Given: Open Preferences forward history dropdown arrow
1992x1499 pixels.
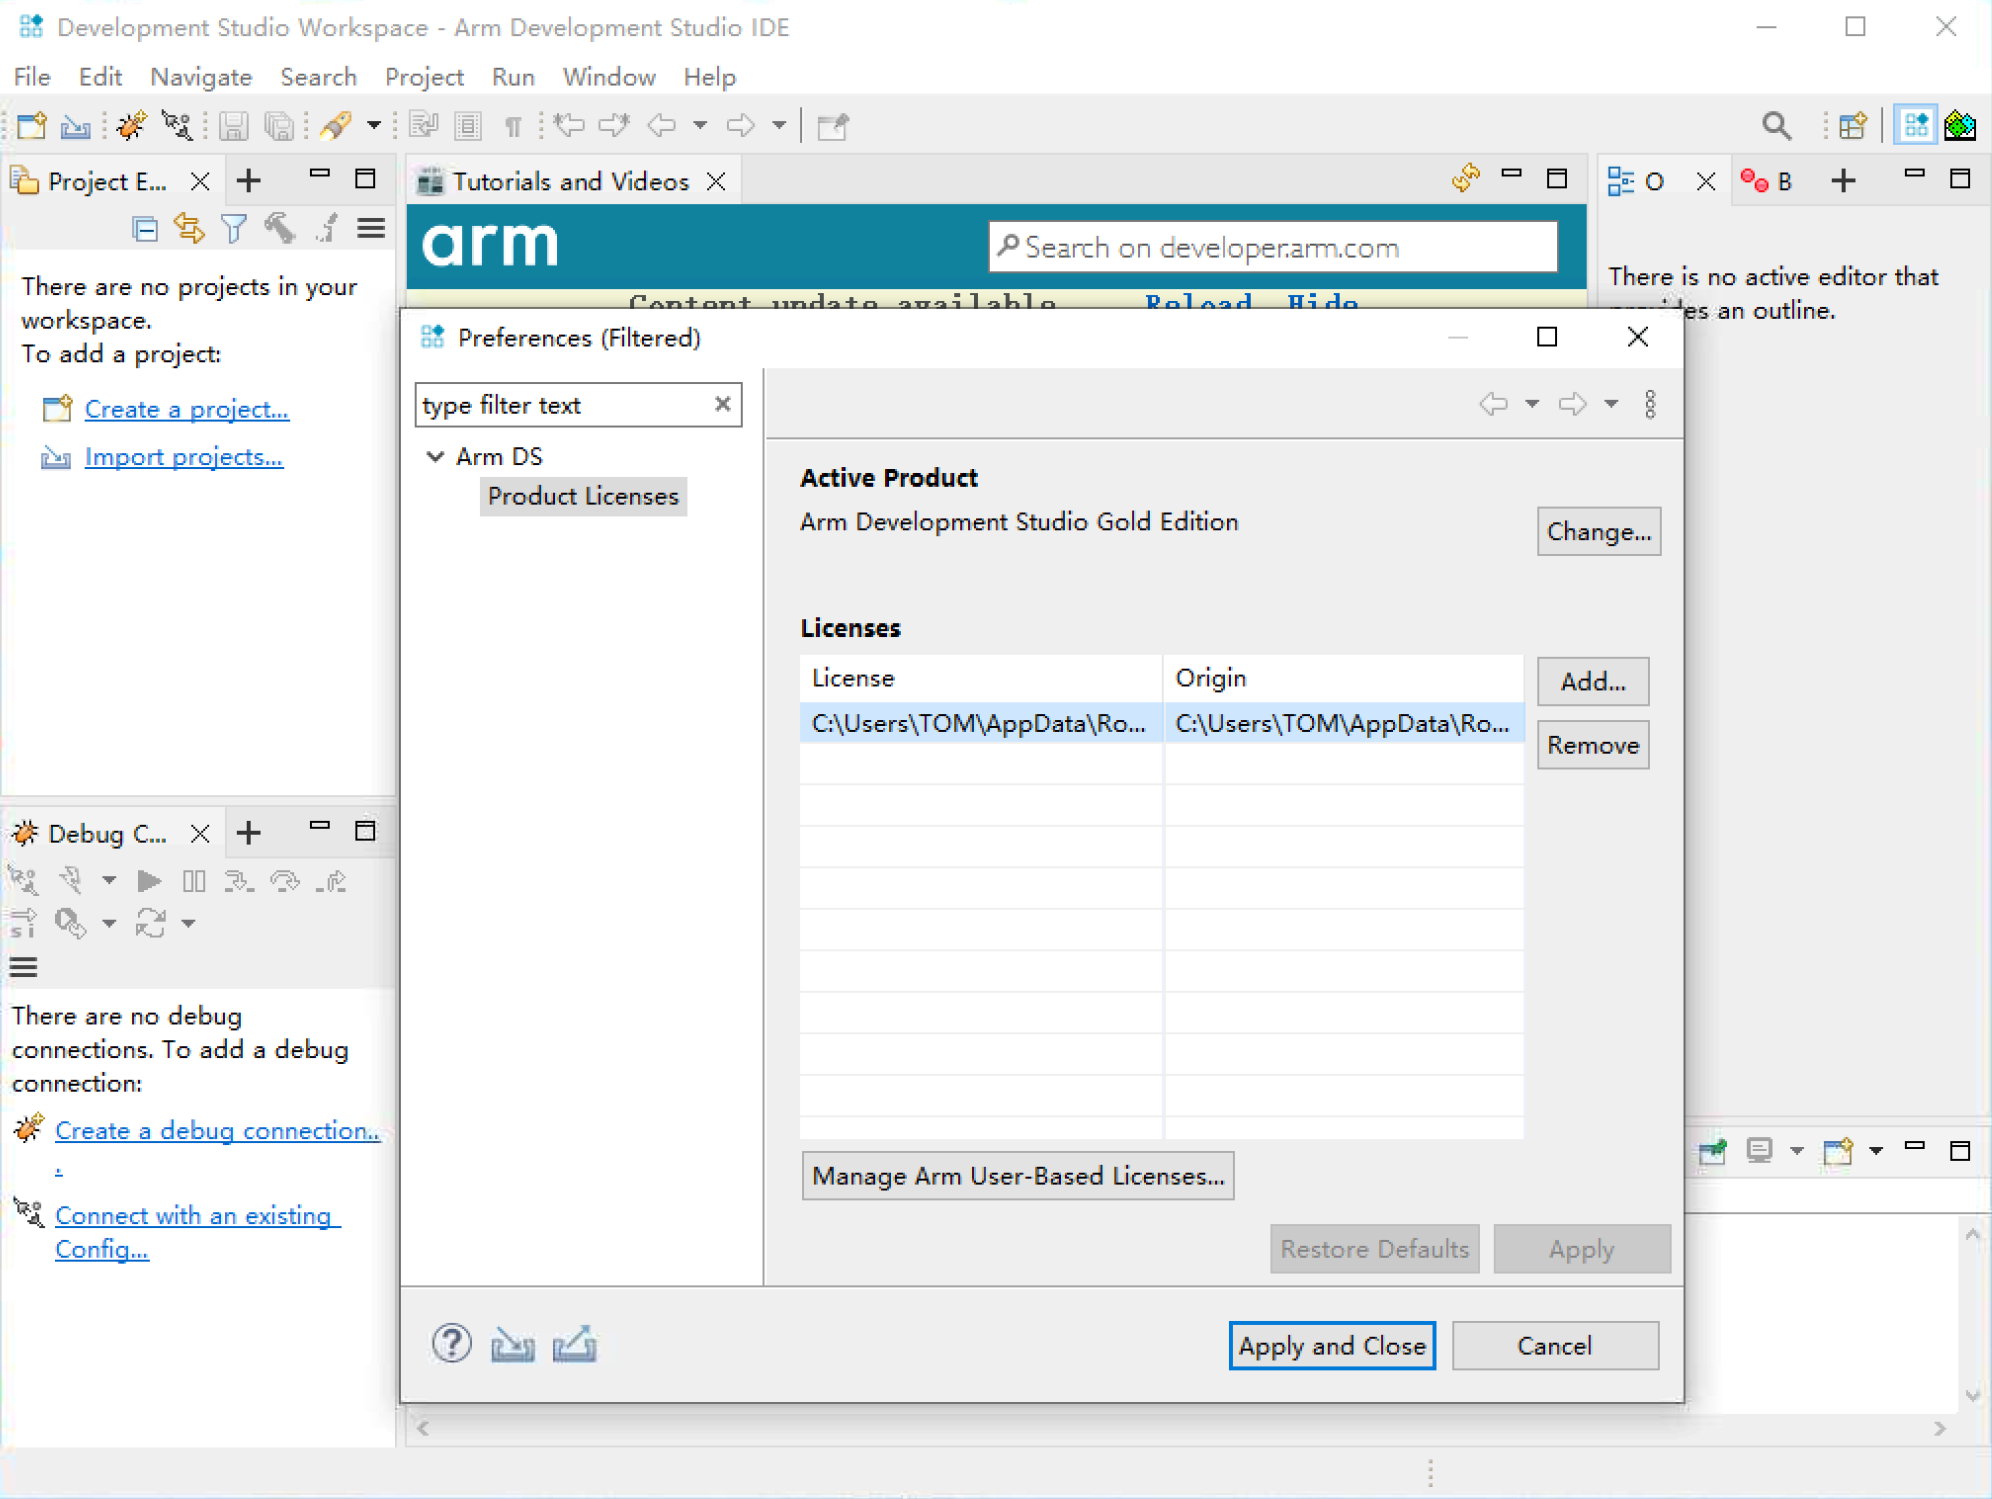Looking at the screenshot, I should pos(1611,404).
